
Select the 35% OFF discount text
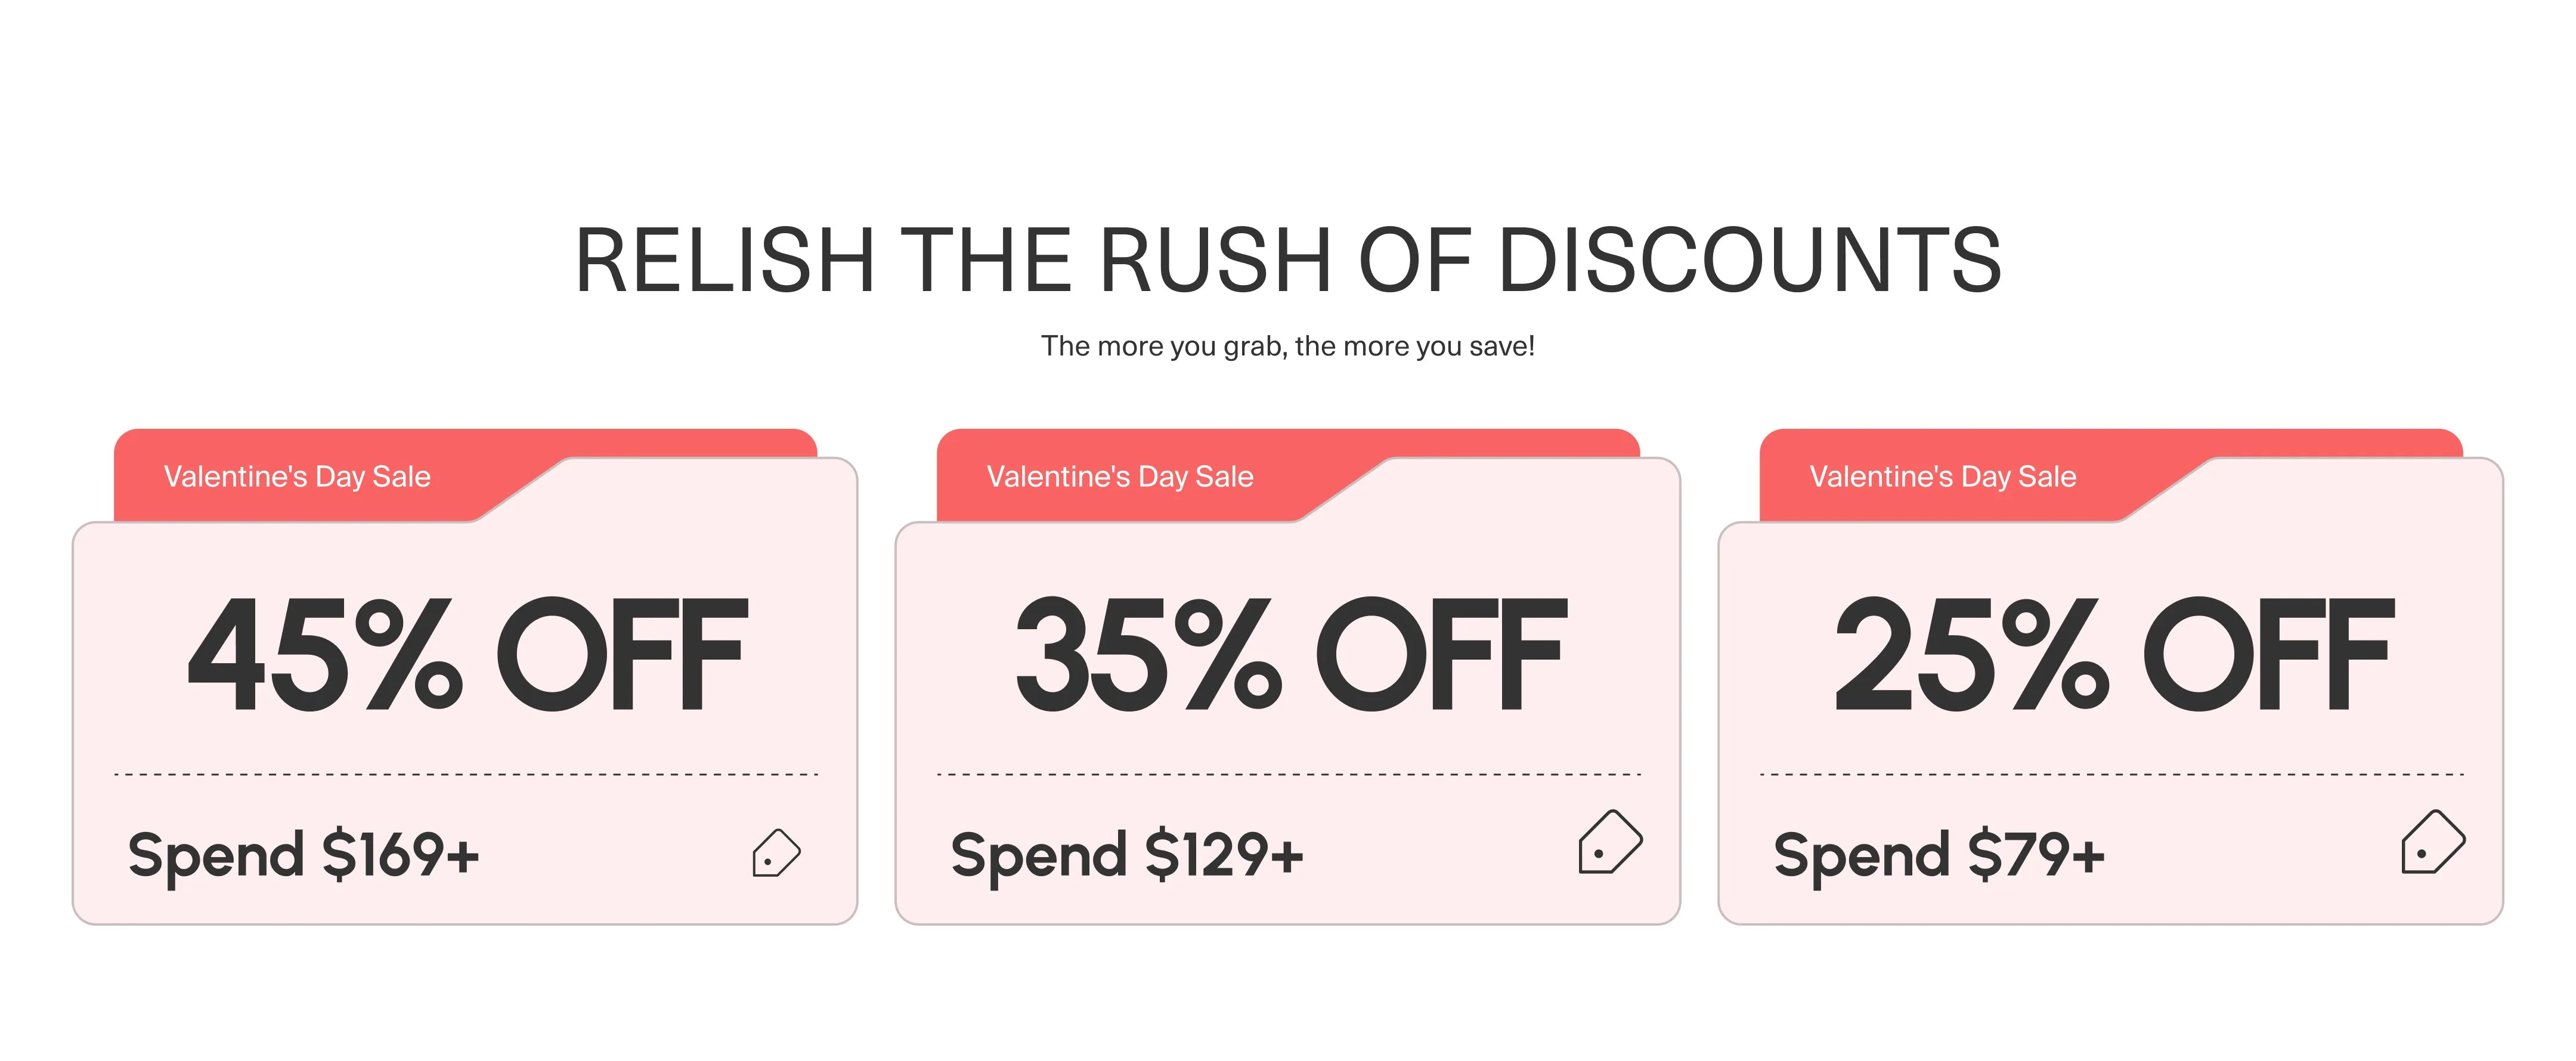[x=1290, y=654]
